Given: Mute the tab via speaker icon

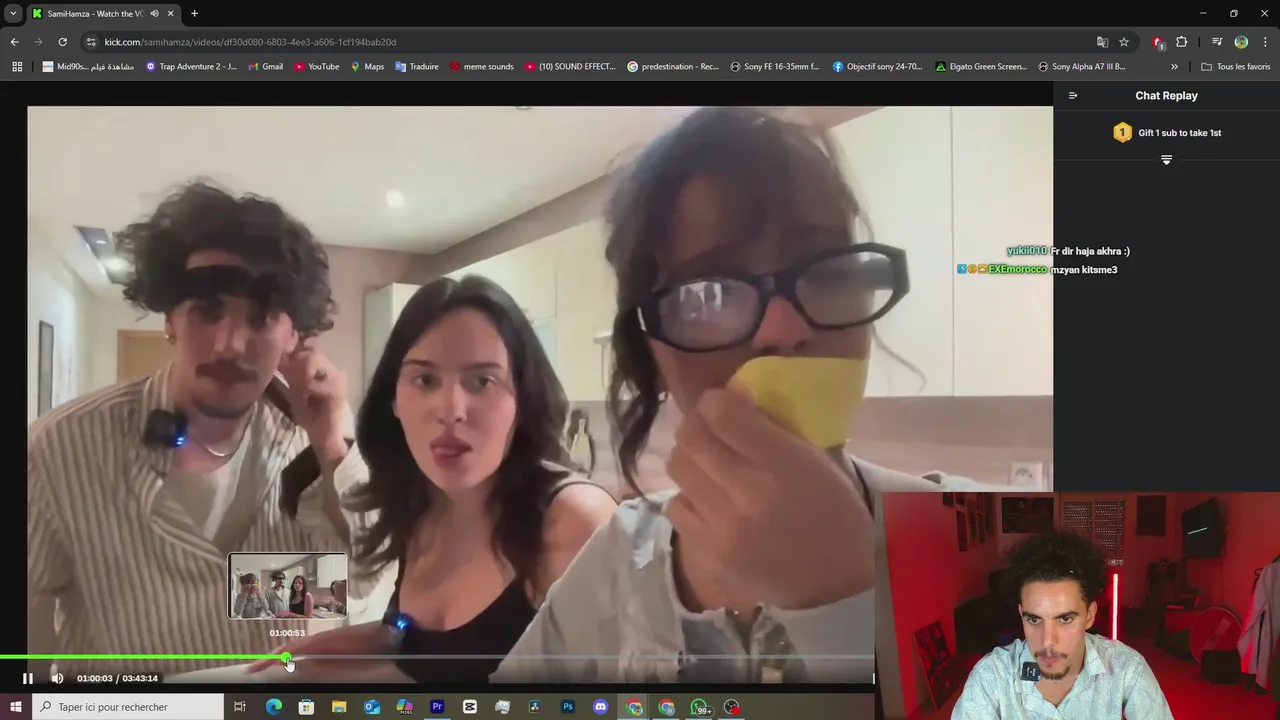Looking at the screenshot, I should pos(154,14).
